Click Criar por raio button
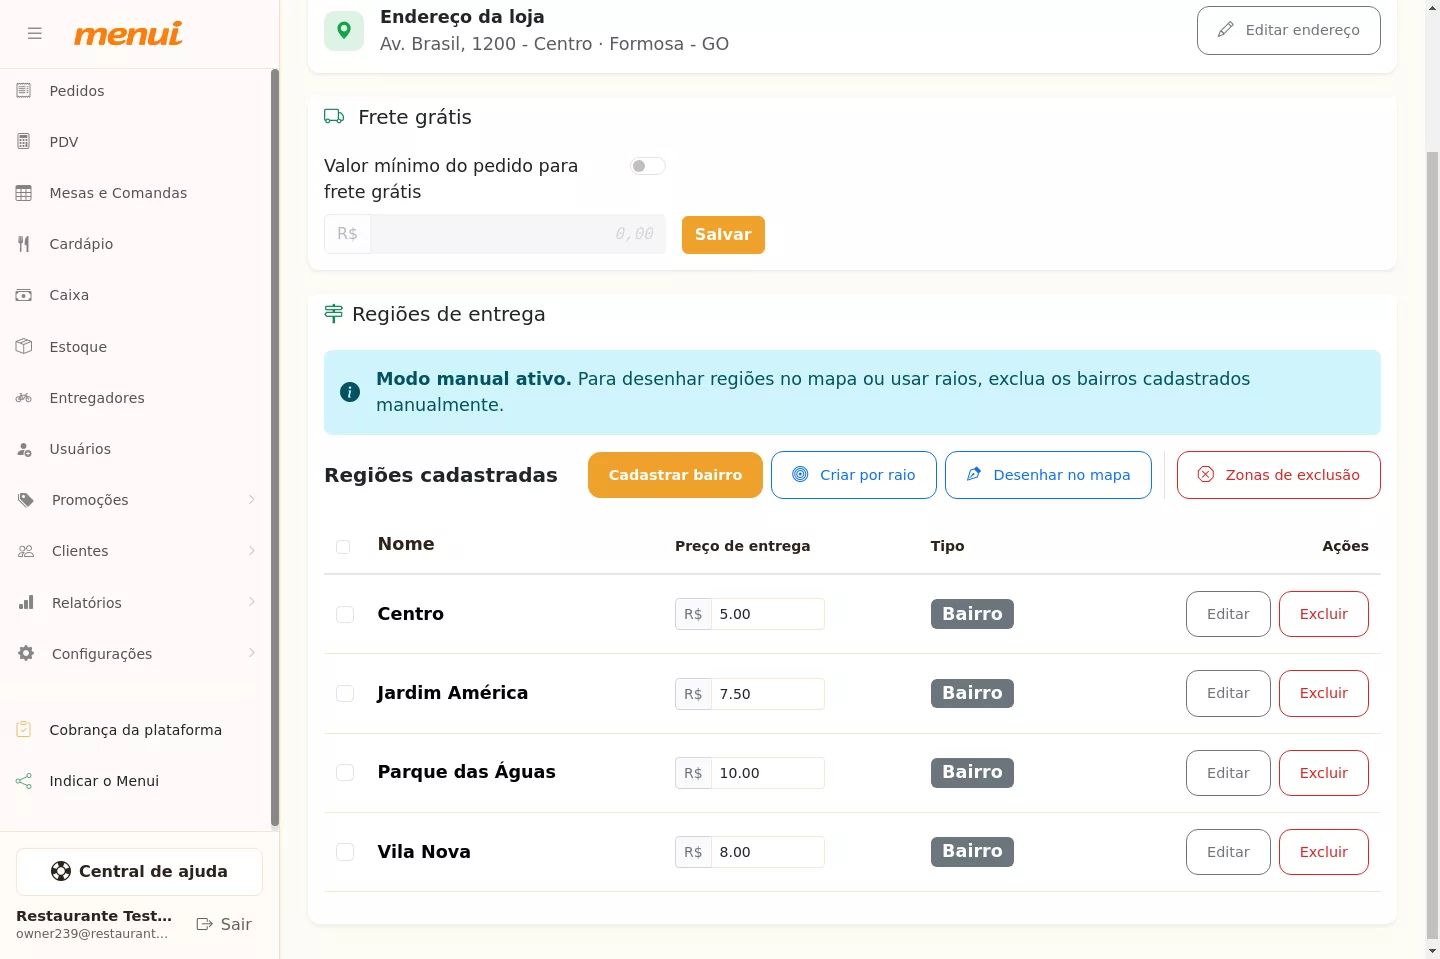 (854, 475)
